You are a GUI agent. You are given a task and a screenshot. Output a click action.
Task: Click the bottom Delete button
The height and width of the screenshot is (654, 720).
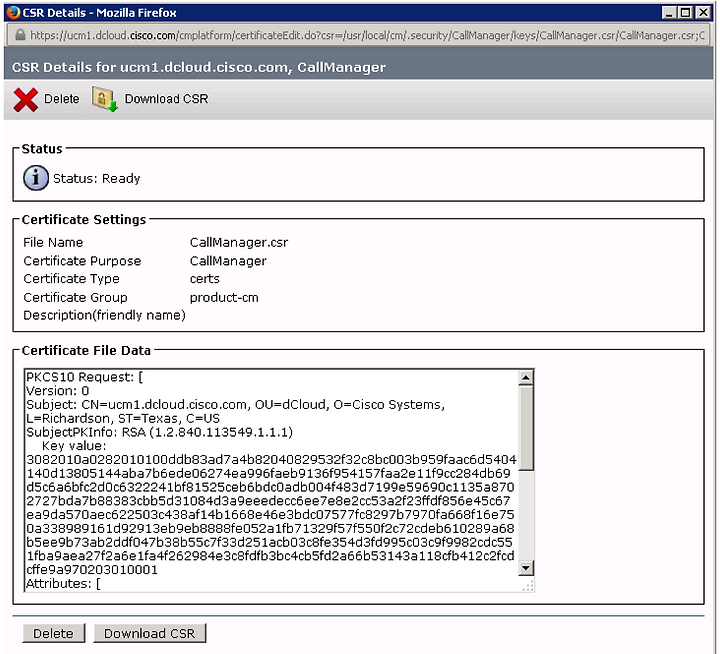pos(54,633)
